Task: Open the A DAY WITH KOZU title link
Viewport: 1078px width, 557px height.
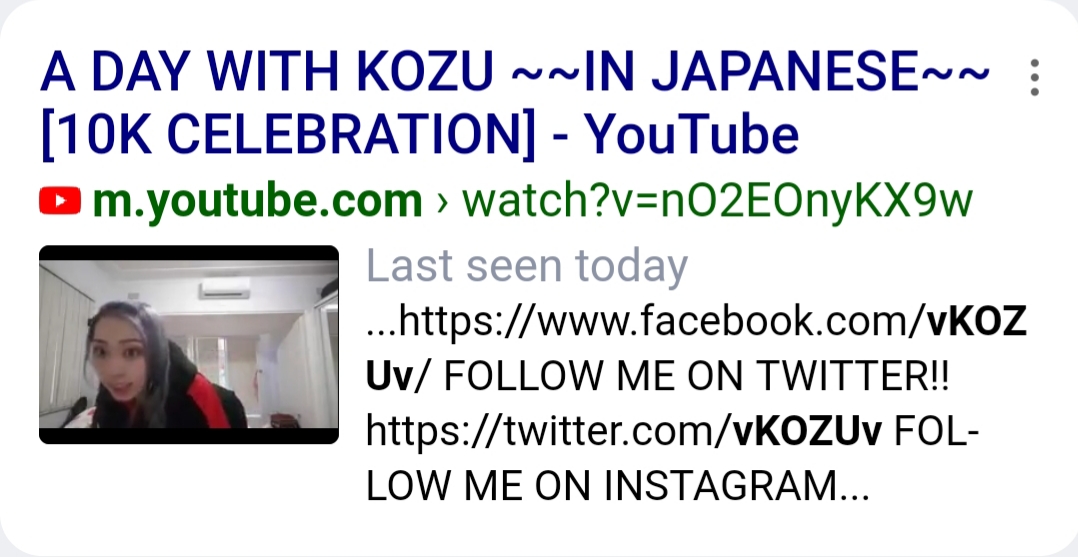Action: 516,101
